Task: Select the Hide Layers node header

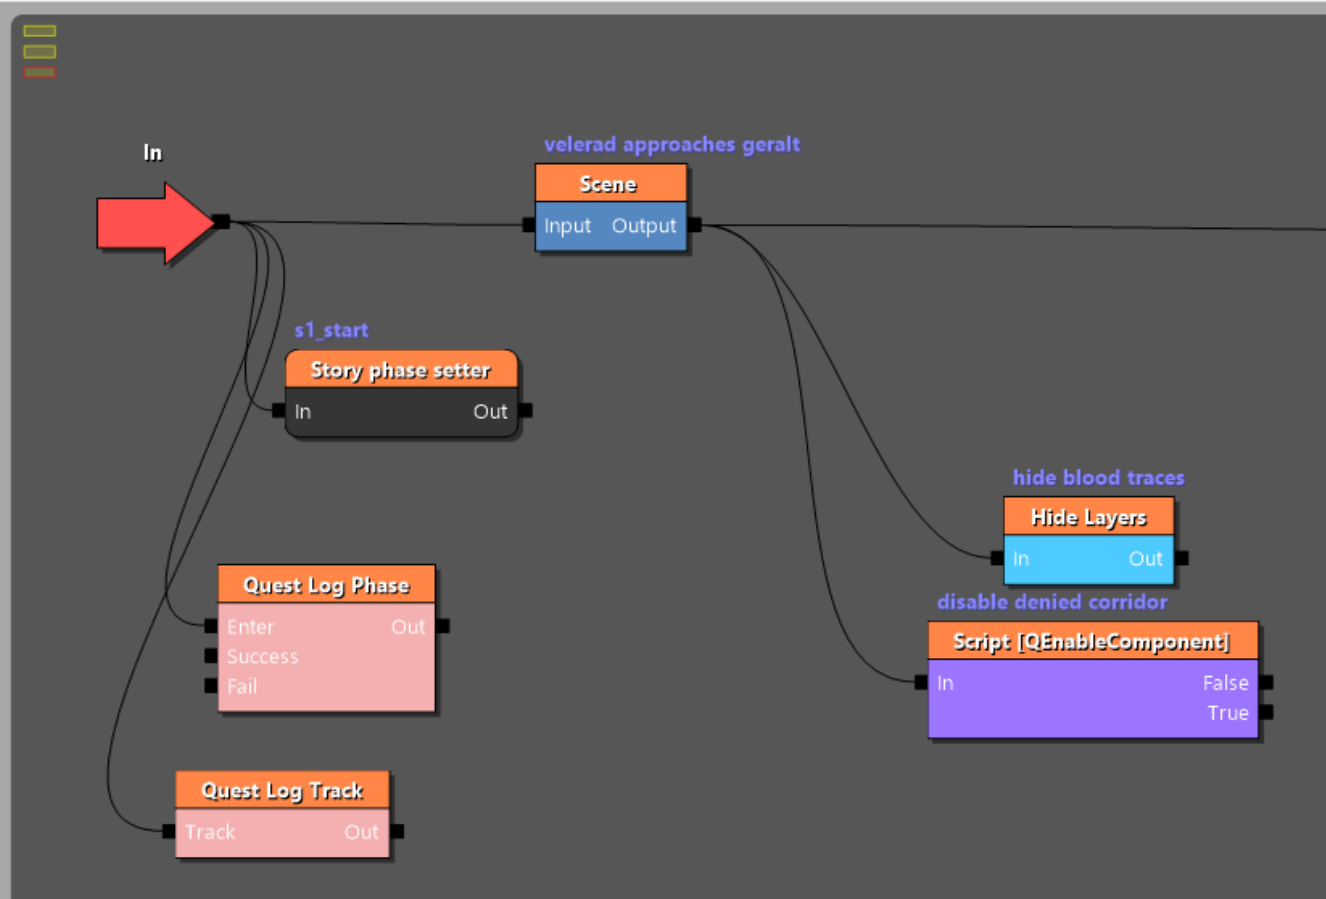Action: tap(1088, 517)
